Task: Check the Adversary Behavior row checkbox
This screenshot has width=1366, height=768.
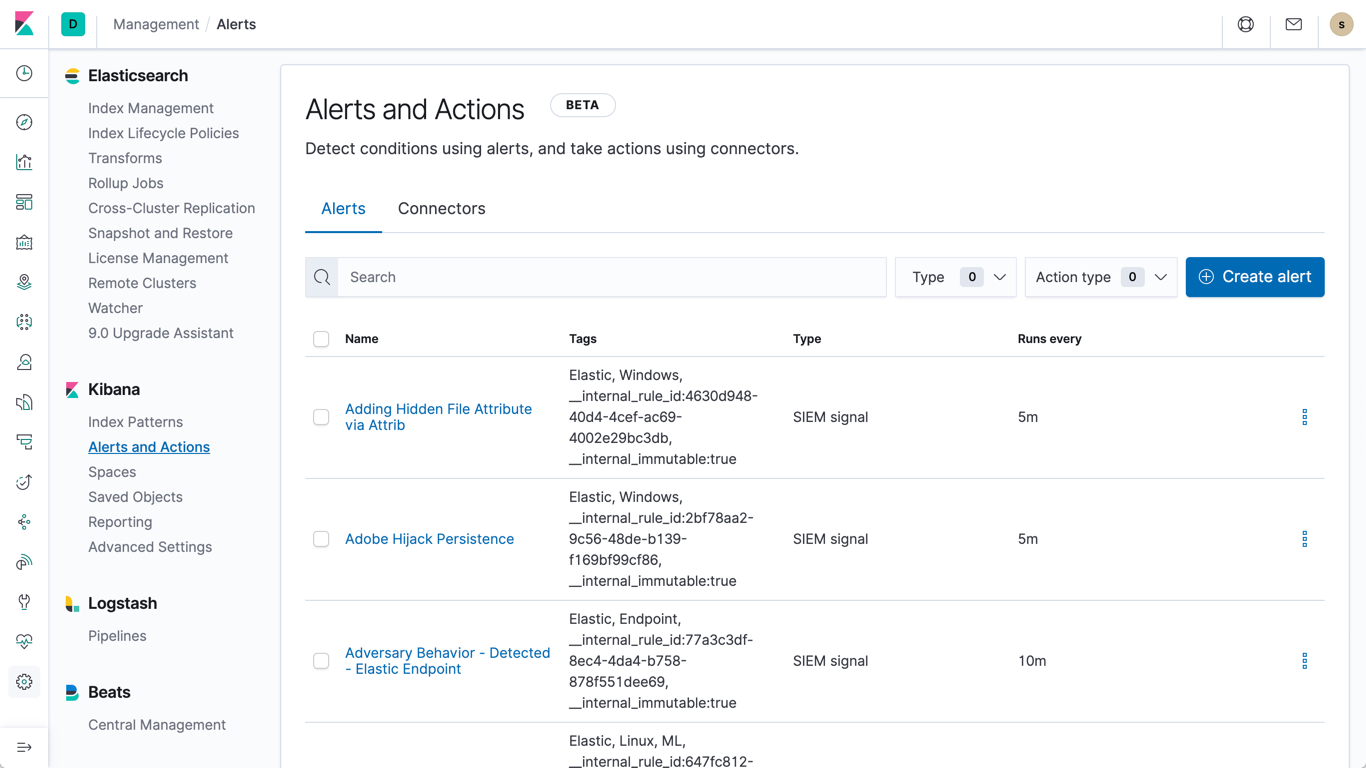Action: (321, 661)
